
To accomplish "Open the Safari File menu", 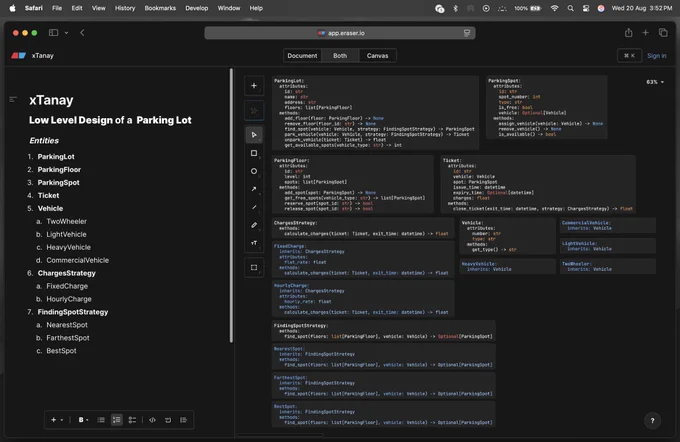I will coord(57,8).
